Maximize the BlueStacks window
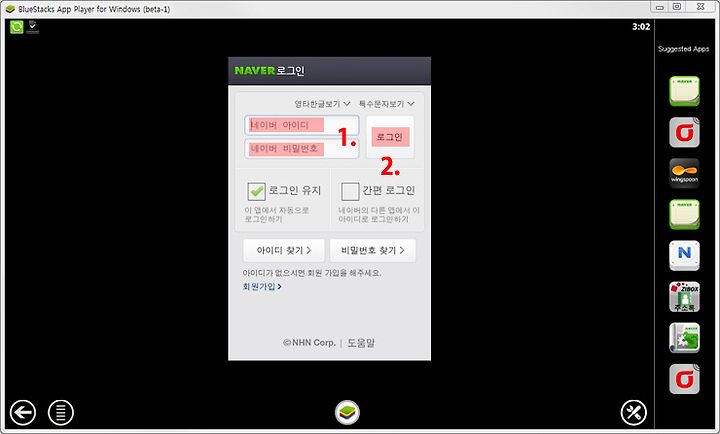Screen dimensions: 720x434 (677, 7)
